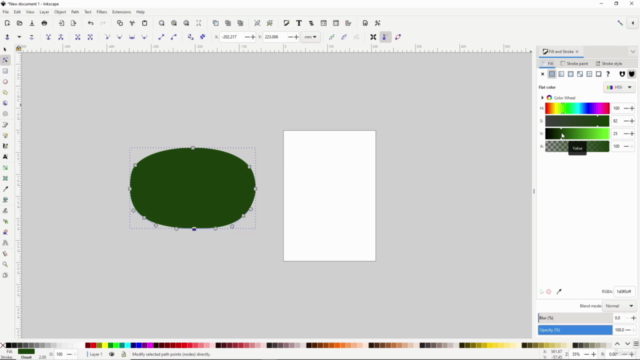
Task: Select Swatch fill type
Action: click(x=599, y=74)
